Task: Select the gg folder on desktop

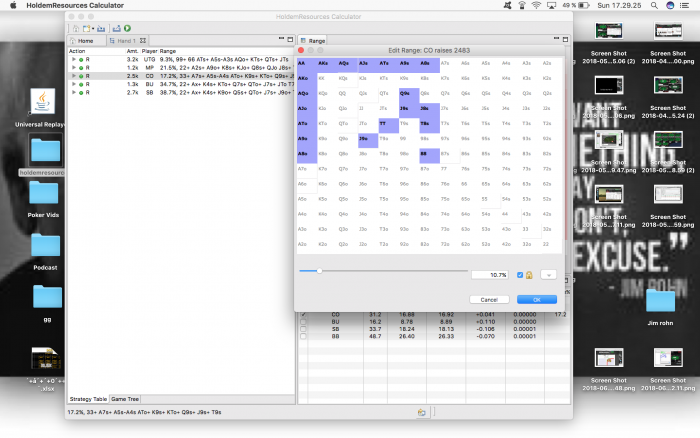Action: tap(47, 296)
